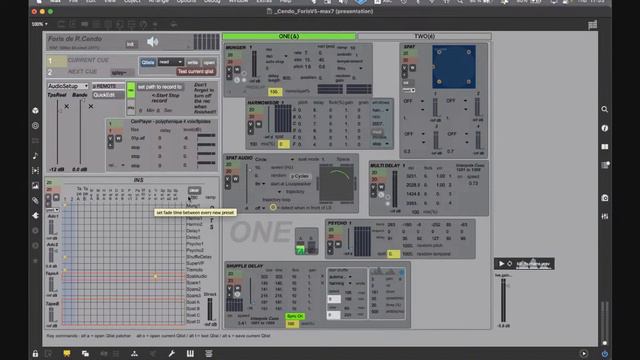Viewport: 640px width, 360px height.
Task: Toggle the yellow Presentation Mode icon in bottom toolbar
Action: (67, 353)
